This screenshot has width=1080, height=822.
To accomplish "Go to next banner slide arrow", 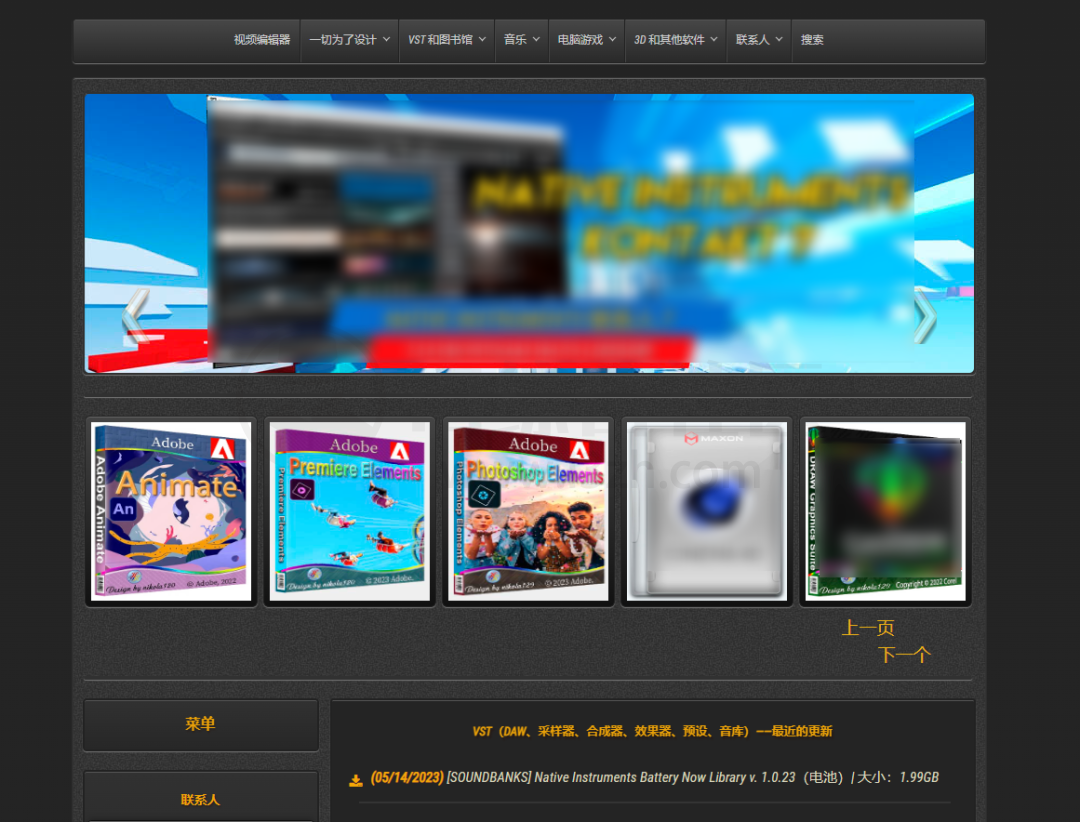I will (x=924, y=316).
